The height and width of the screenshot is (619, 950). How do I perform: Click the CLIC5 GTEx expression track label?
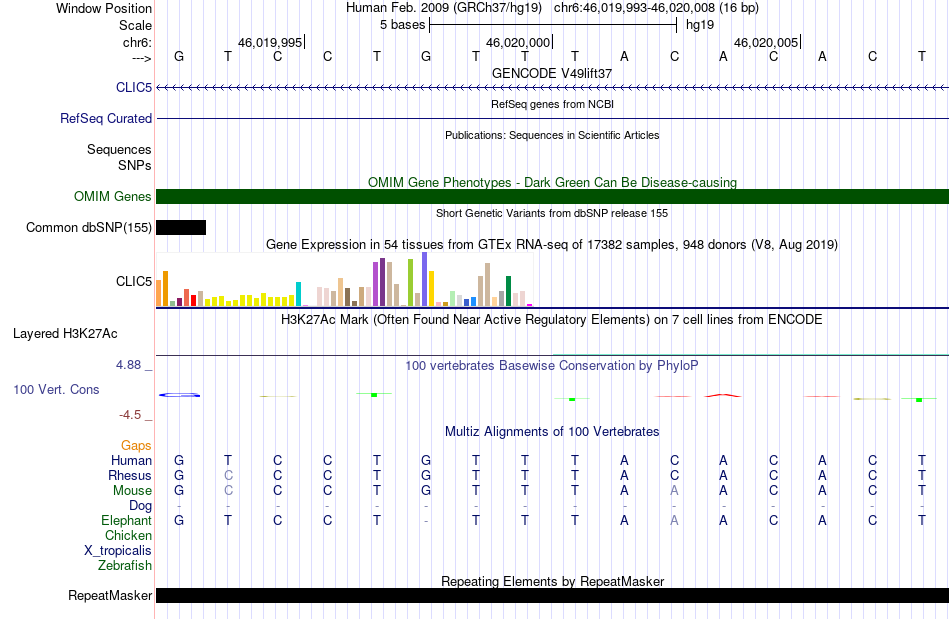133,281
